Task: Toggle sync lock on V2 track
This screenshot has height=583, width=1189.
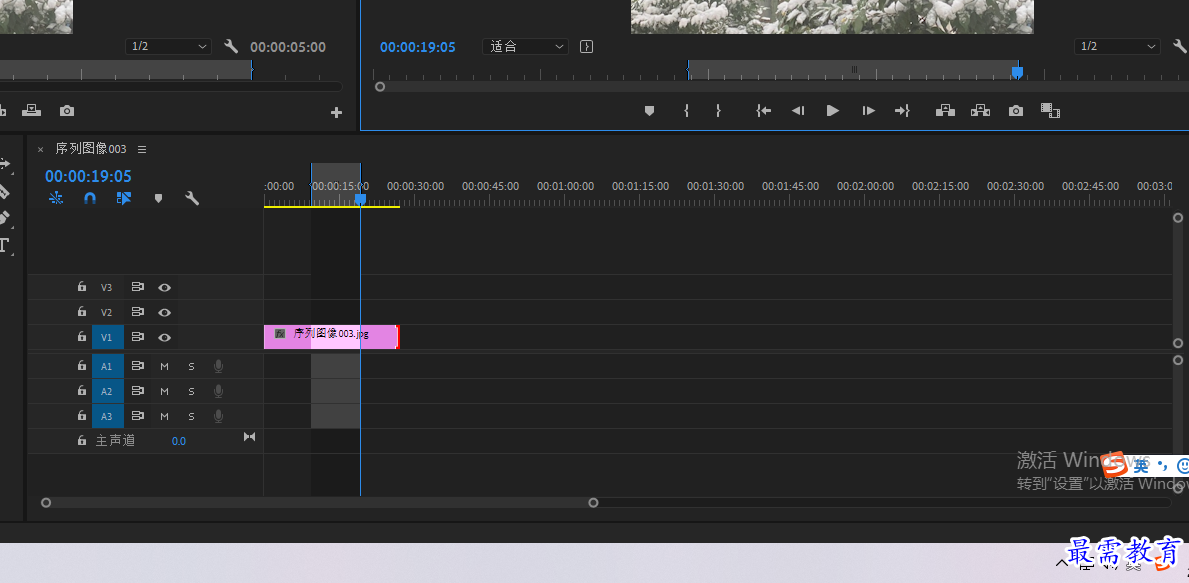Action: click(x=137, y=312)
